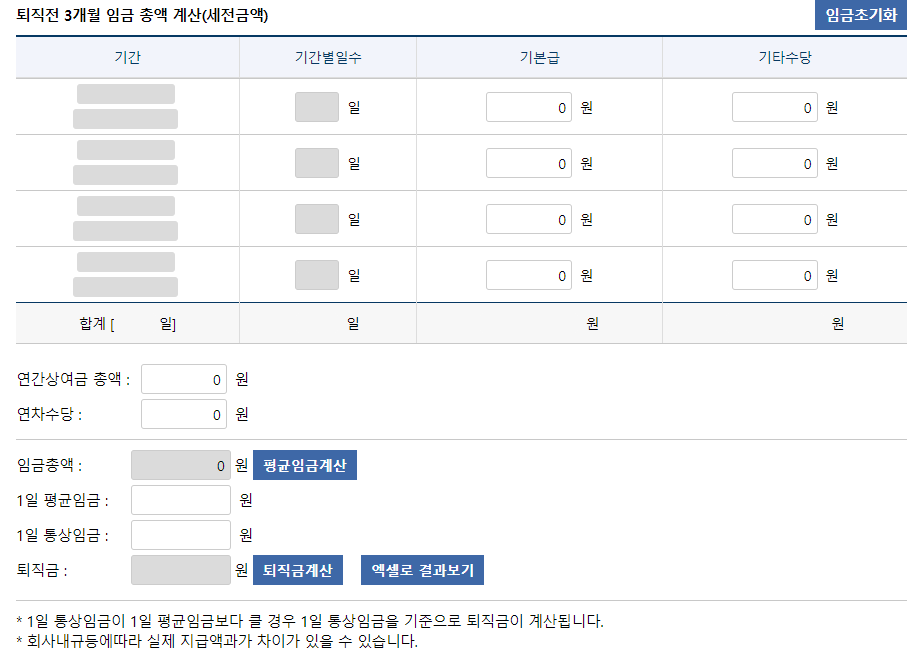The height and width of the screenshot is (660, 917).
Task: Click the 1일 평균임금 label
Action: coord(62,500)
